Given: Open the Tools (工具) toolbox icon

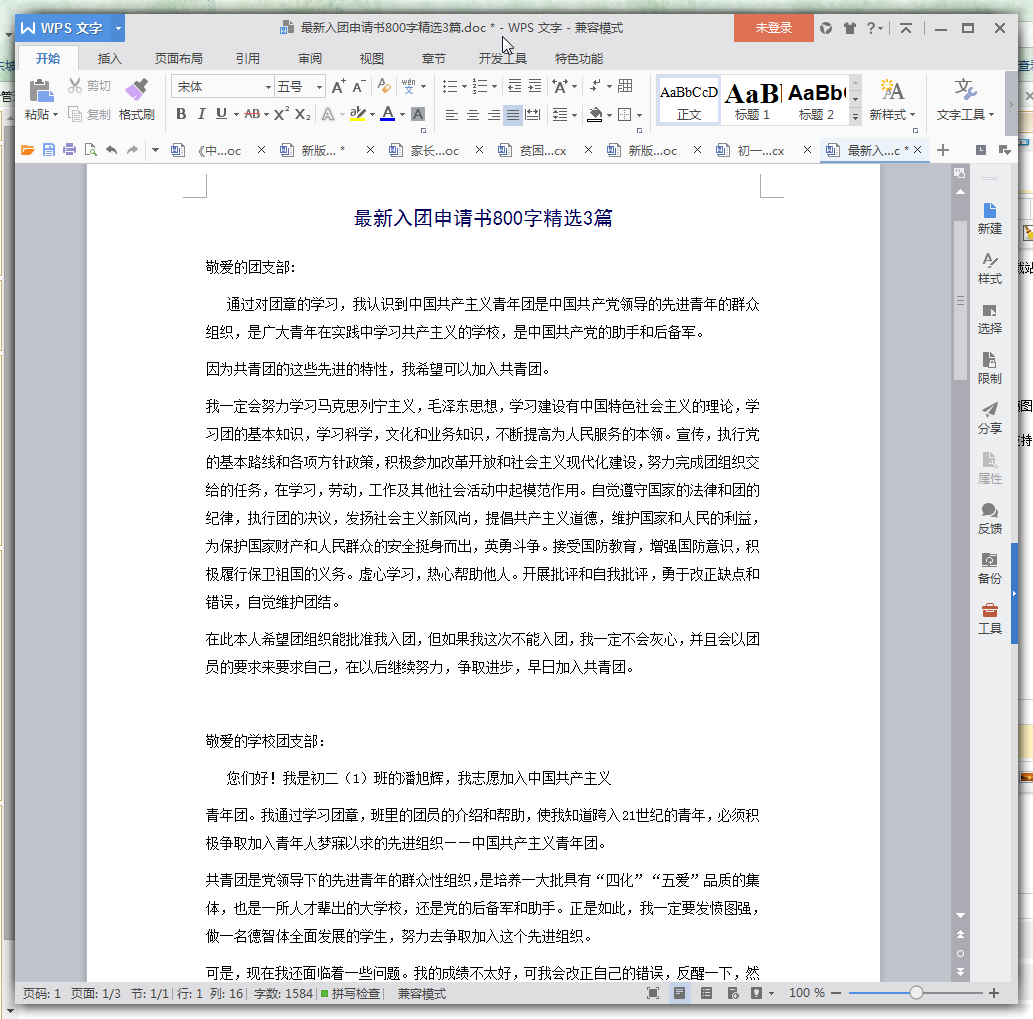Looking at the screenshot, I should tap(990, 619).
